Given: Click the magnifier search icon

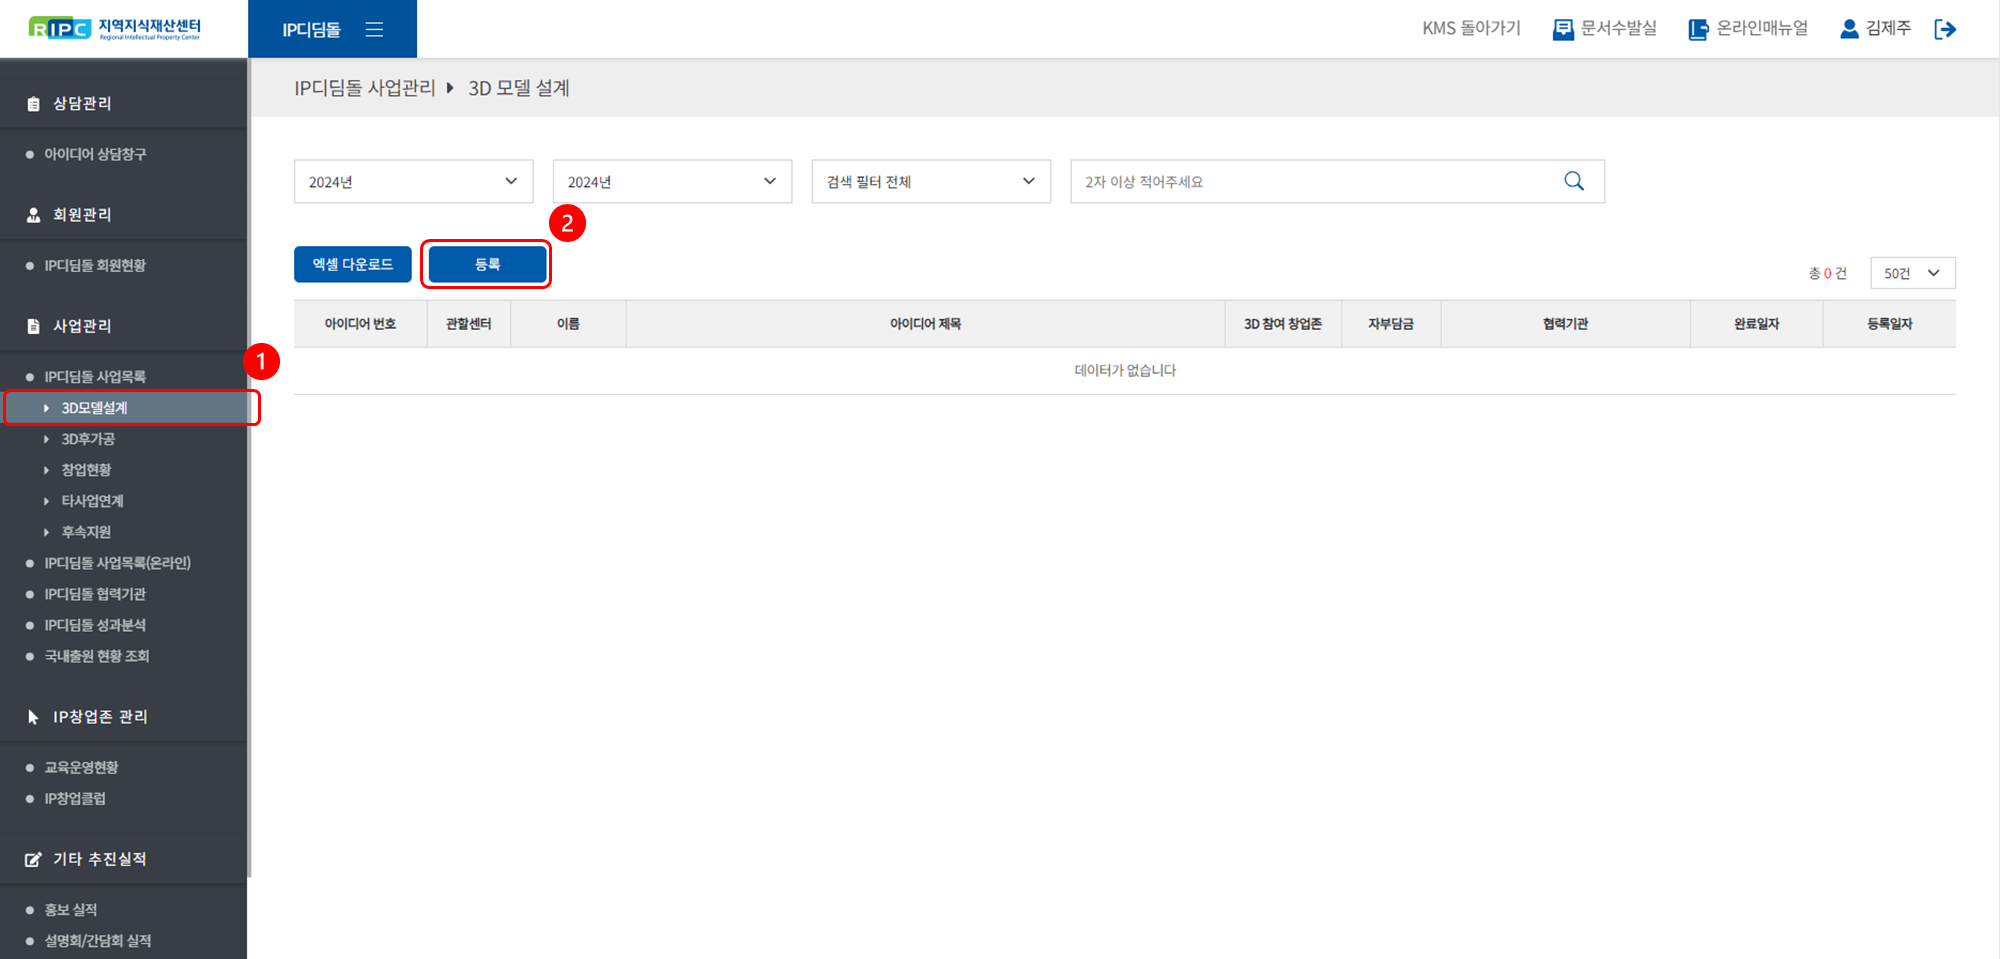Looking at the screenshot, I should coord(1573,181).
